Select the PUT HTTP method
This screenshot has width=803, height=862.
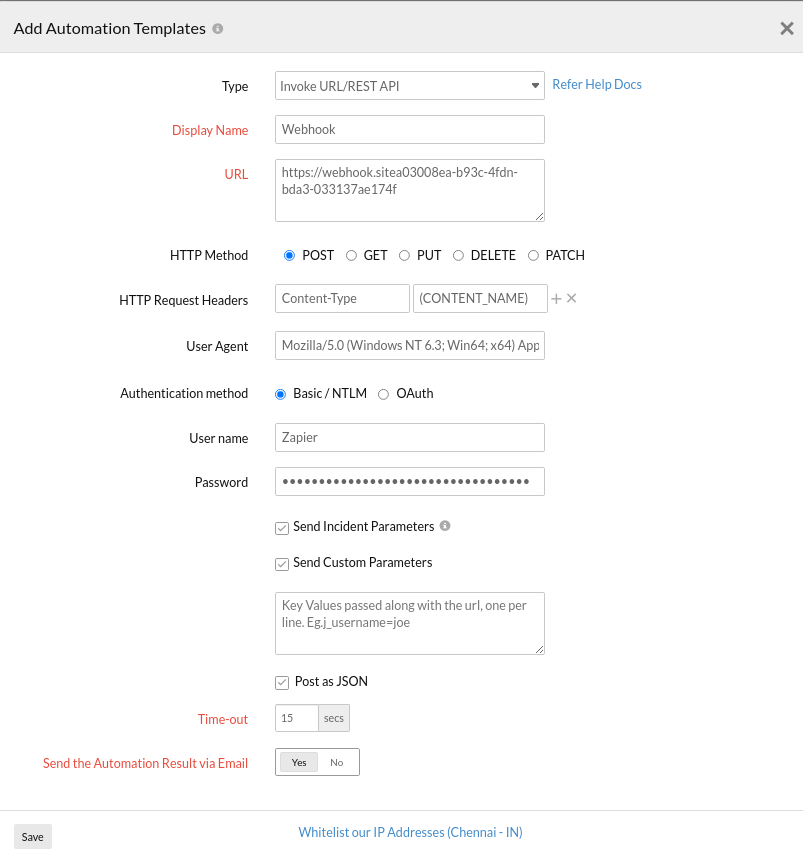(x=405, y=256)
